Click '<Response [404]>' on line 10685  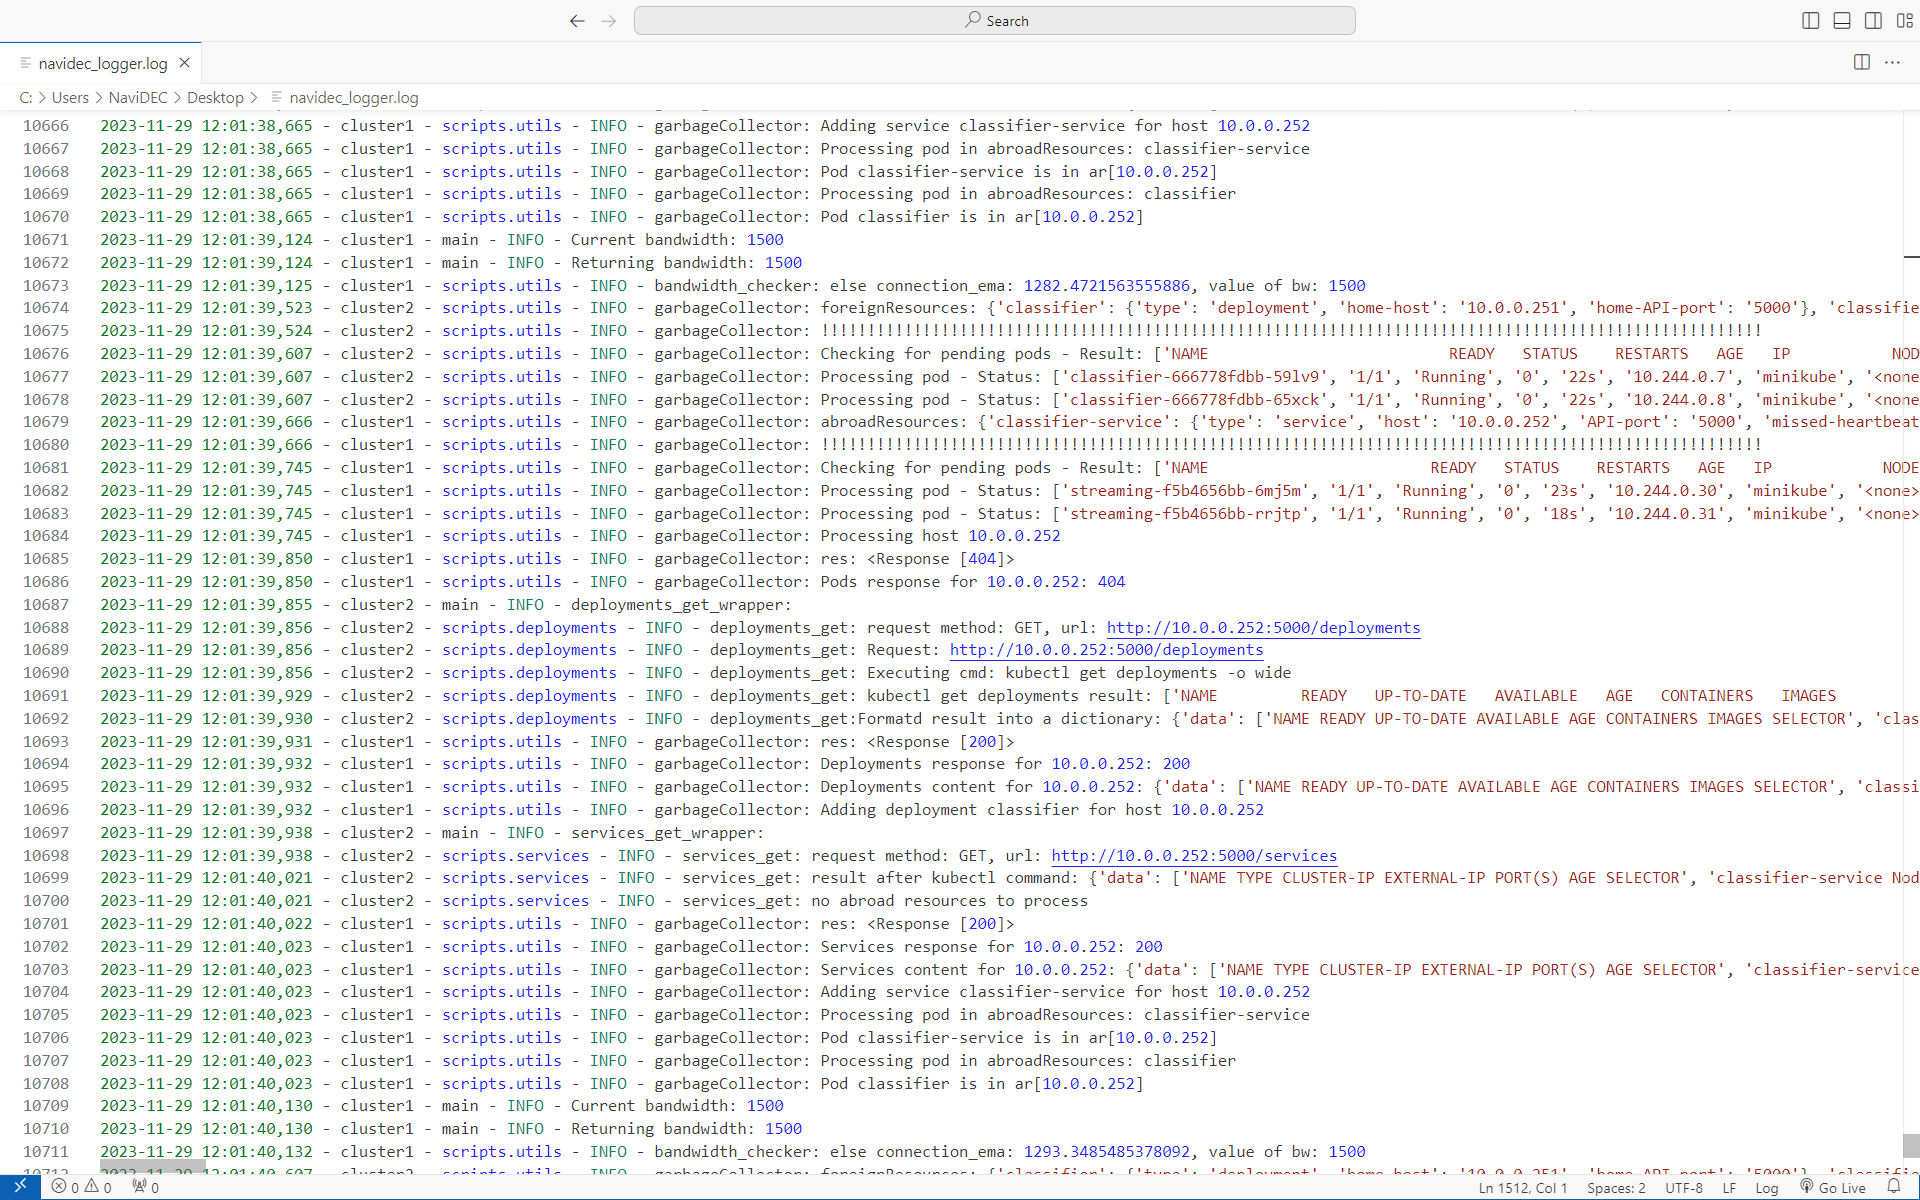(940, 559)
